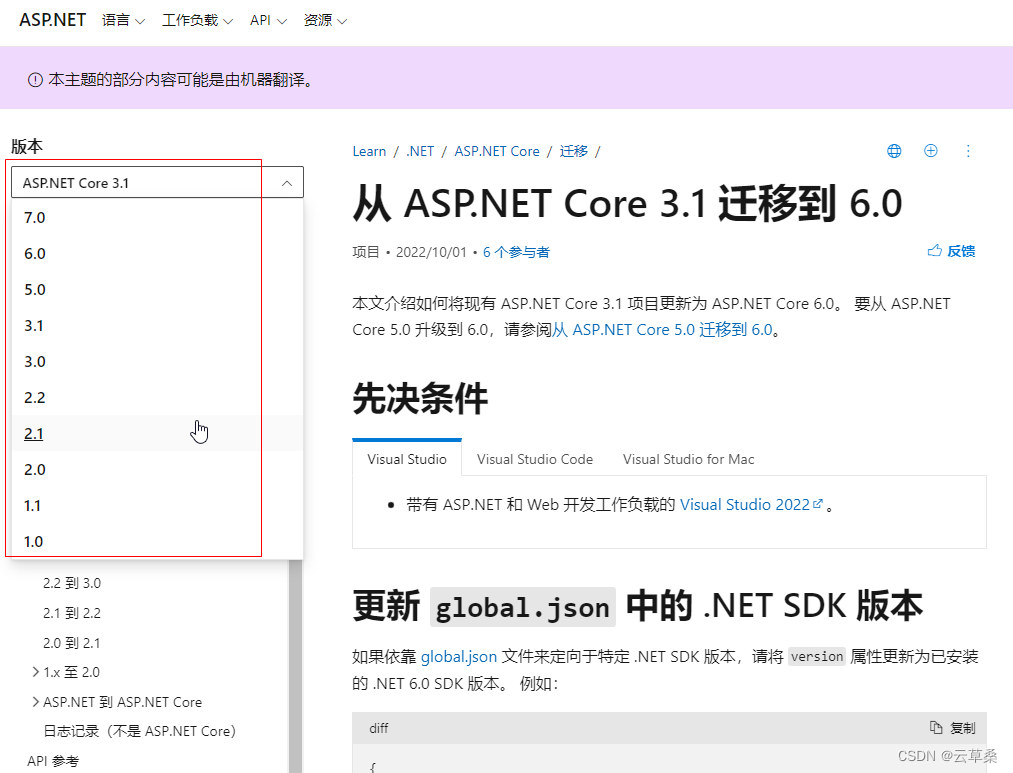
Task: Switch to the Visual Studio for Mac tab
Action: (x=689, y=459)
